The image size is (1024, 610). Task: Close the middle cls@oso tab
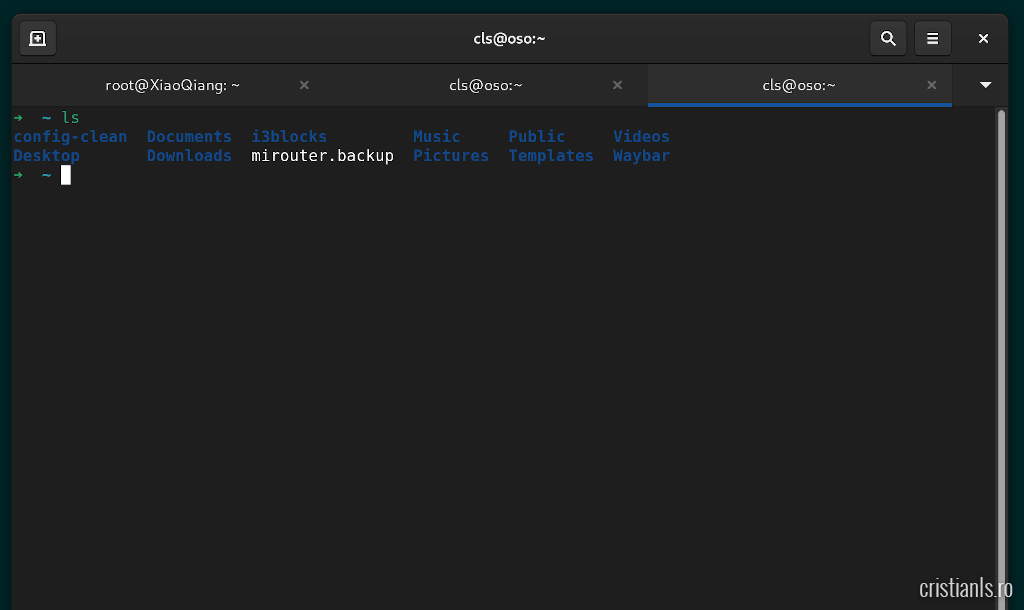(617, 85)
